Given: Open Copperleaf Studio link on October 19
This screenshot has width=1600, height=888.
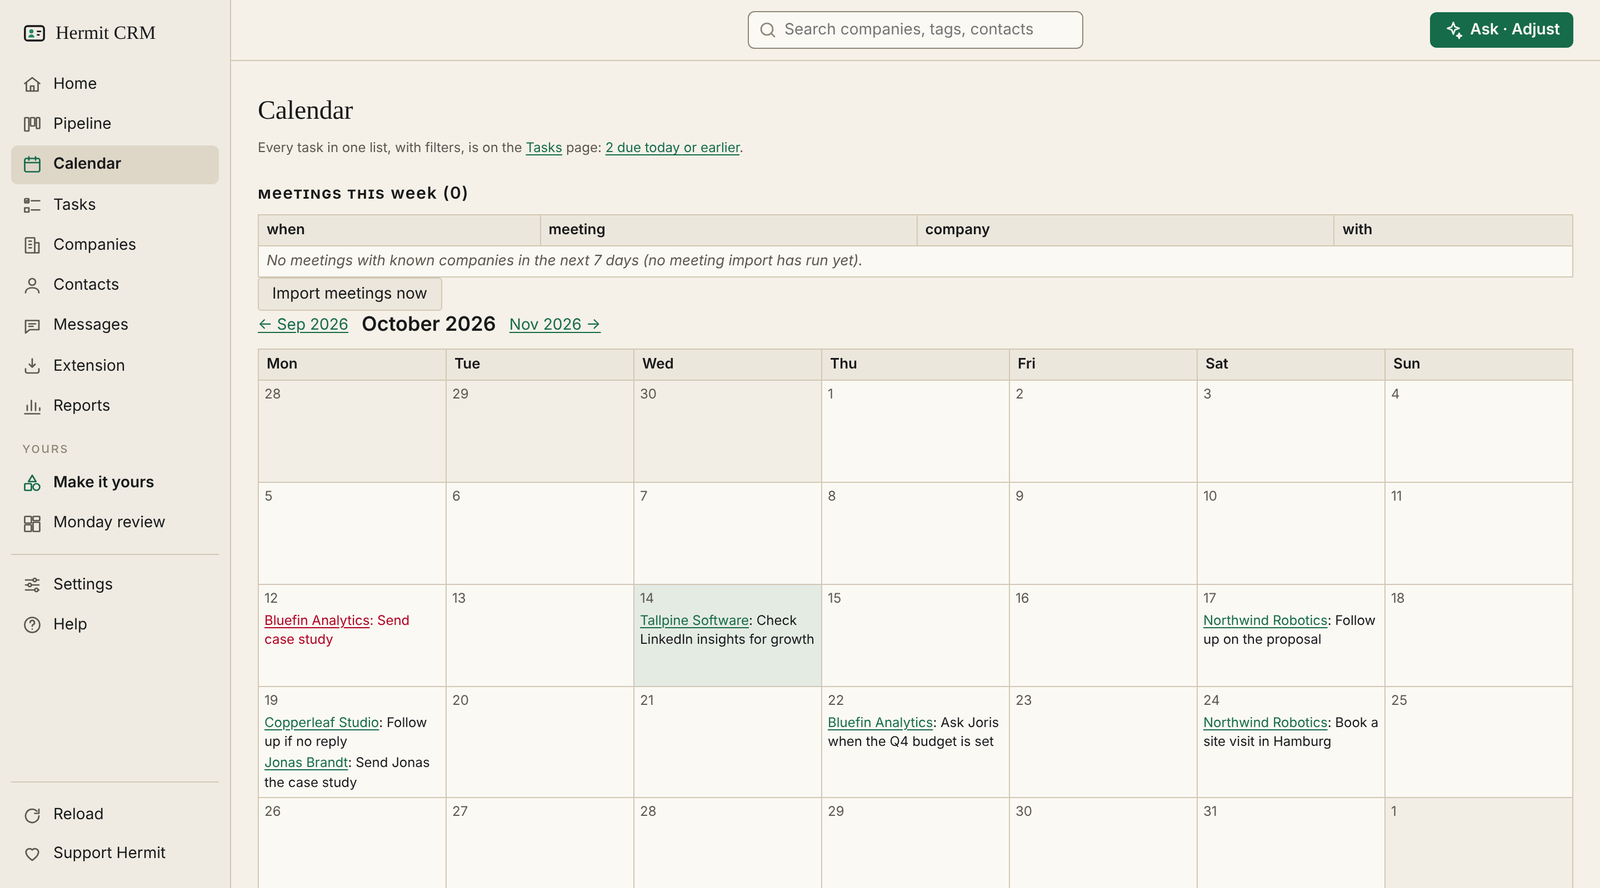Looking at the screenshot, I should (x=322, y=723).
